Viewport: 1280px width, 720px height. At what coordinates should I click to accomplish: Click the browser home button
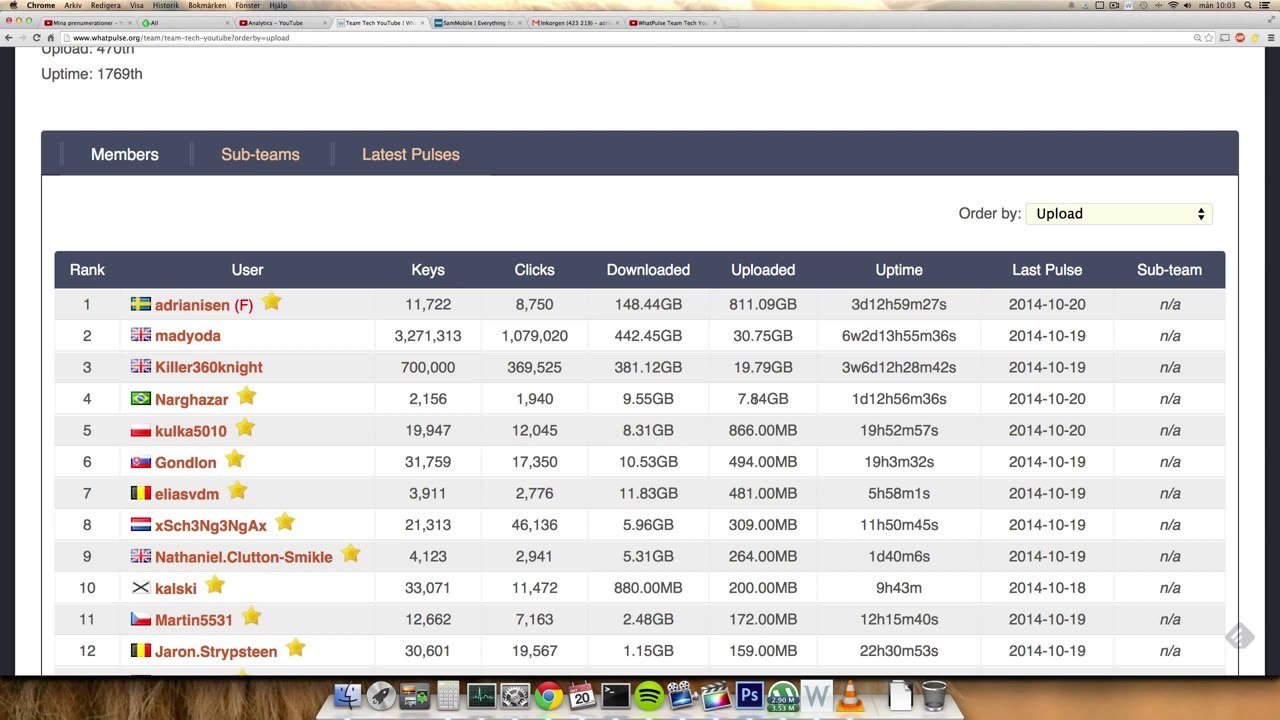[50, 38]
